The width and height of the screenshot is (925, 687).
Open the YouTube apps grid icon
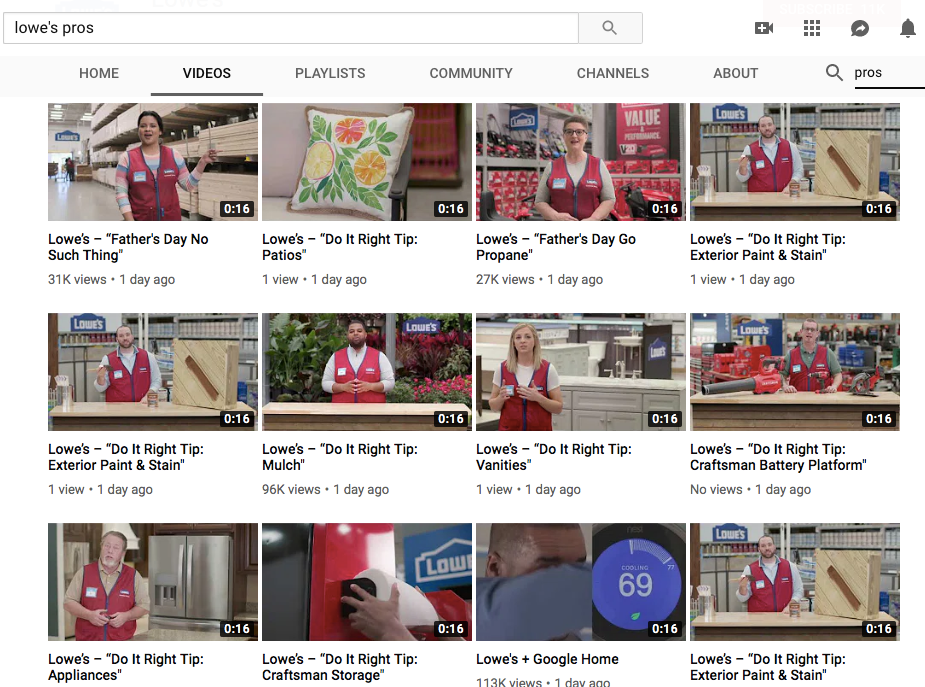coord(812,28)
